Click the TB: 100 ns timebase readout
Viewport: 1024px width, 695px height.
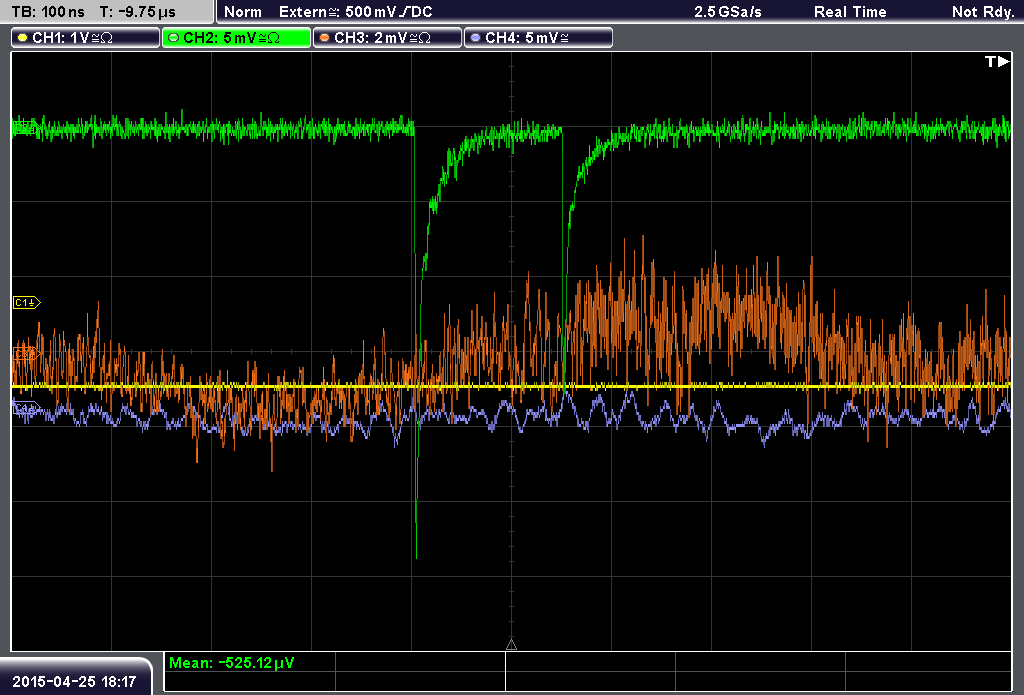coord(48,12)
